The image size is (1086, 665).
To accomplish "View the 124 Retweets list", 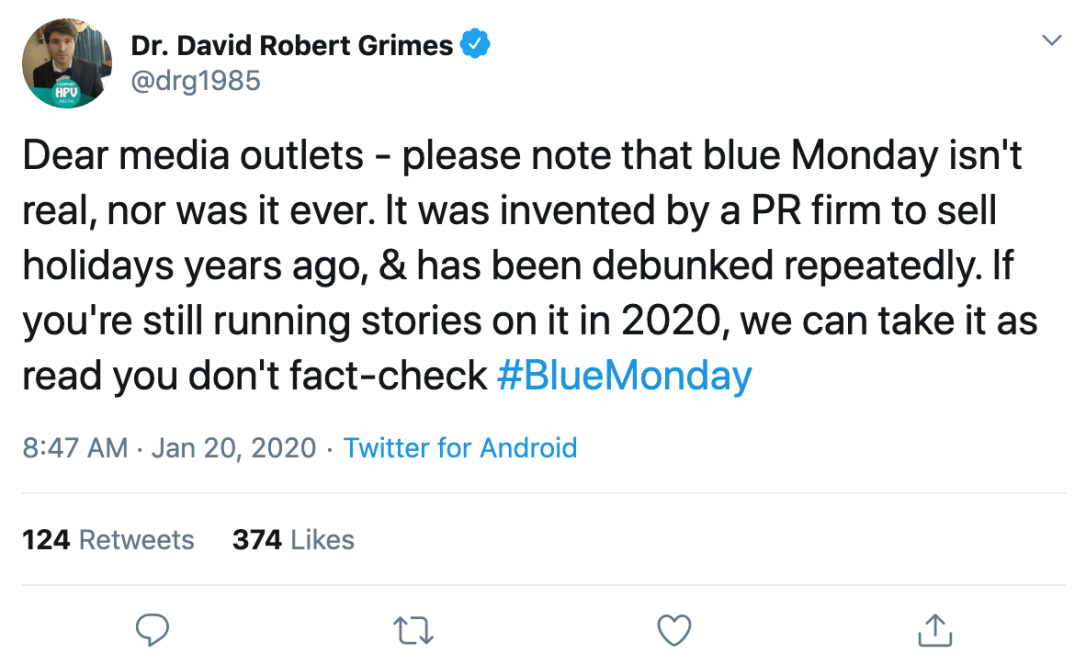I will (109, 539).
